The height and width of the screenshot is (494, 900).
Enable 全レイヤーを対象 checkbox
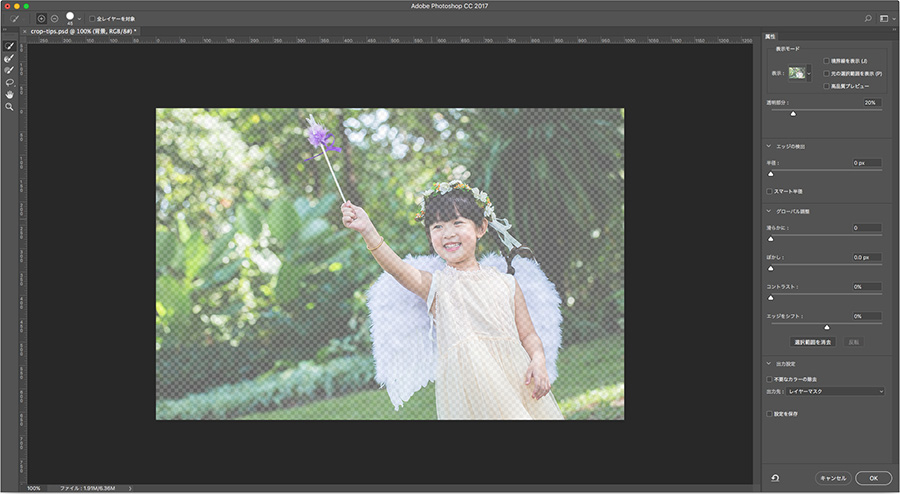(x=92, y=19)
